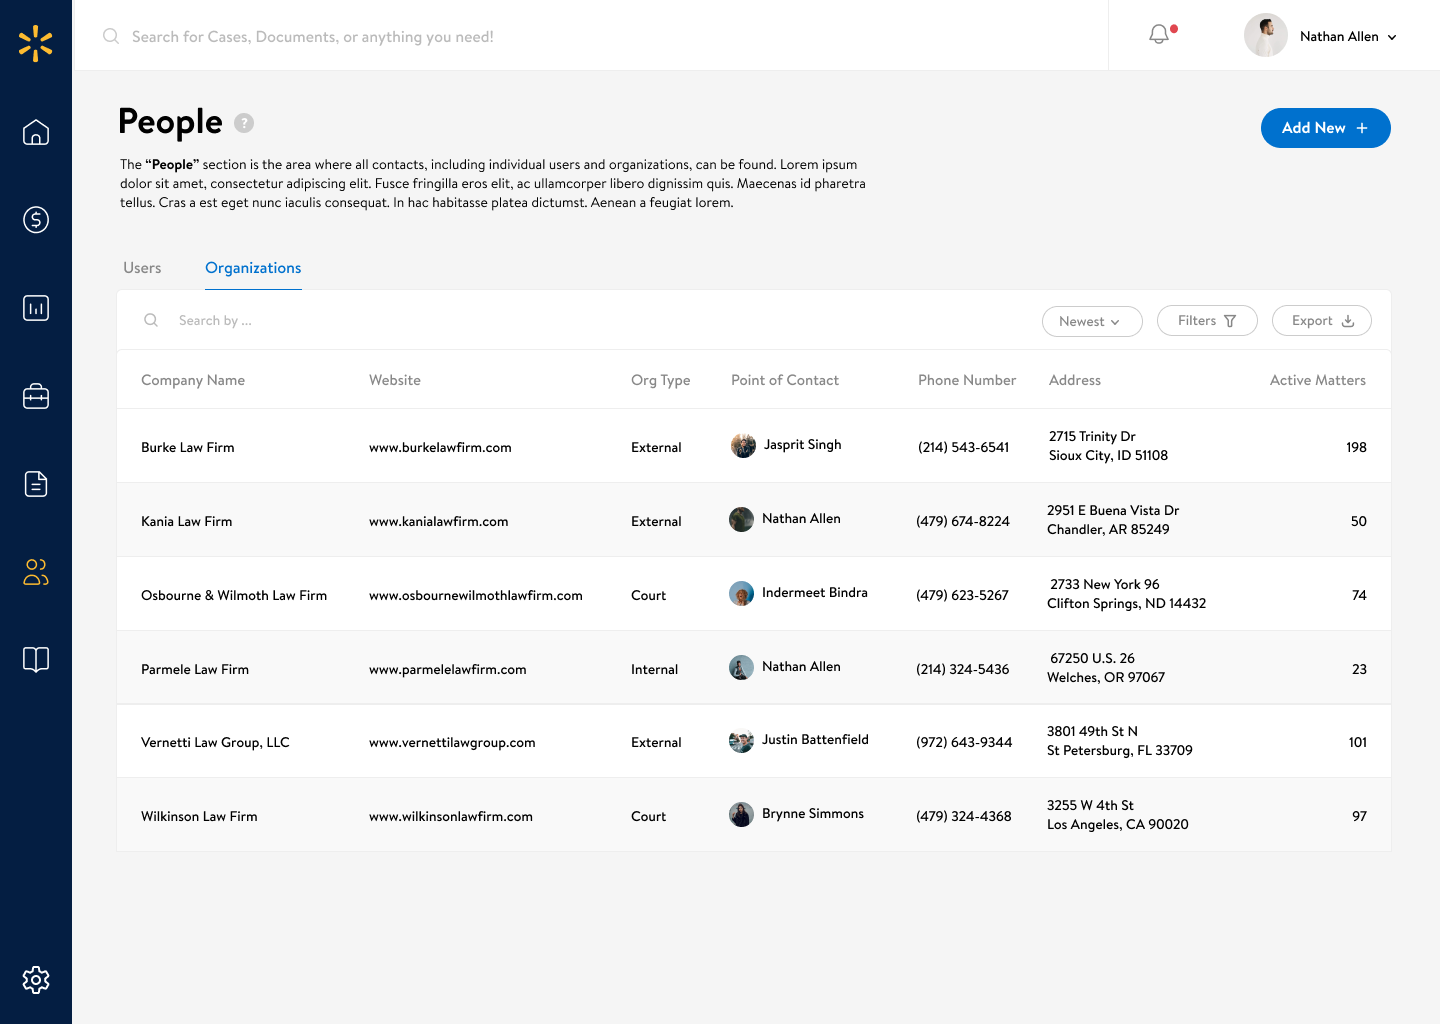Click the home icon in sidebar
The image size is (1440, 1024).
(36, 132)
